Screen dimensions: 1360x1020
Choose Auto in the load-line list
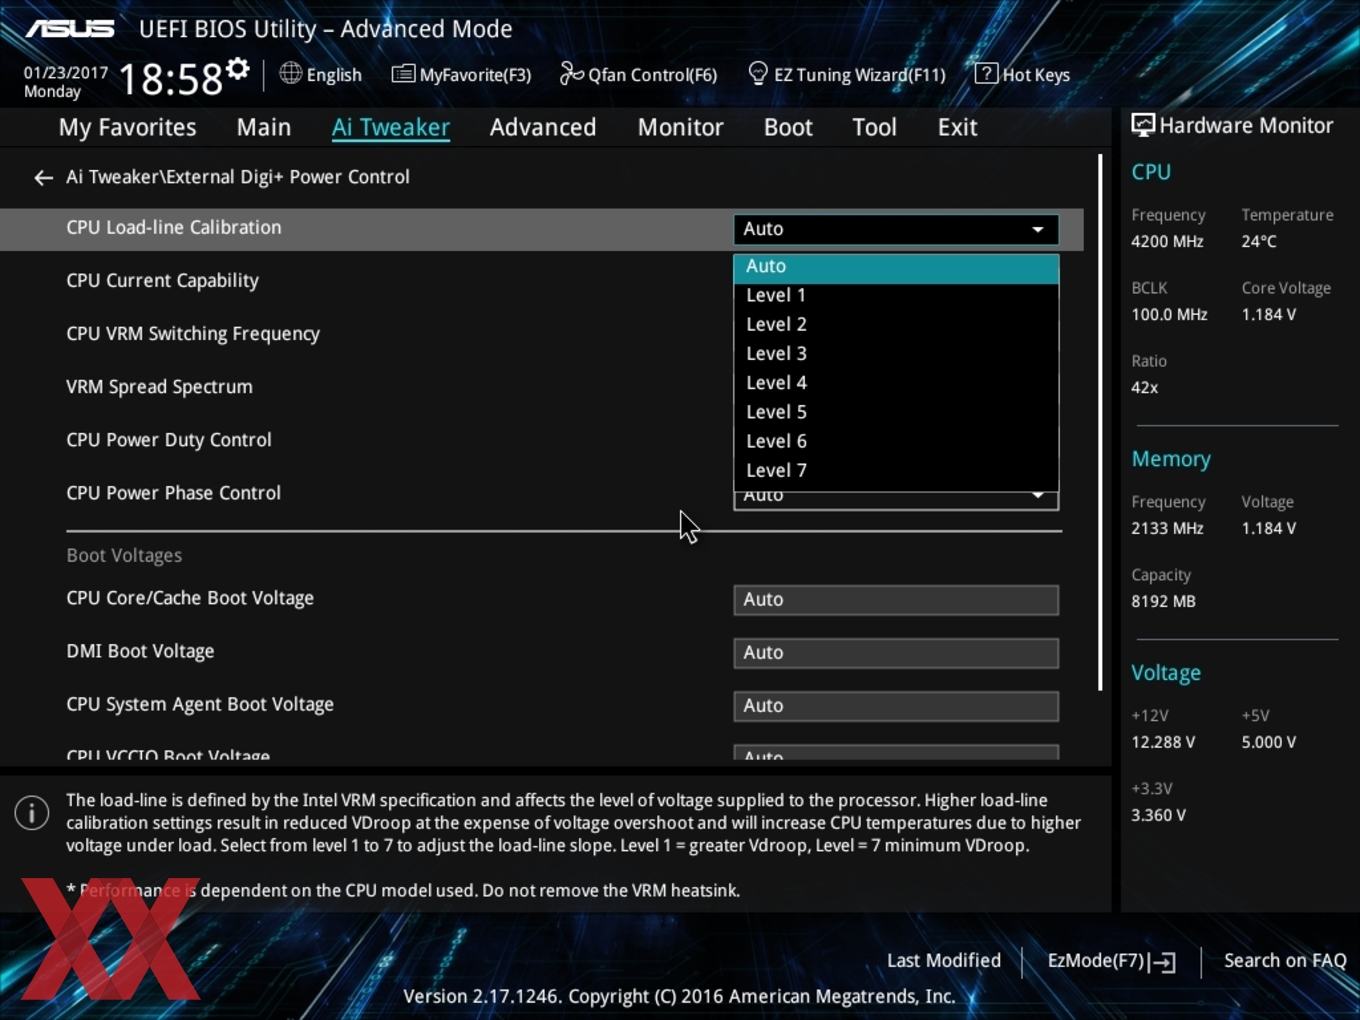pyautogui.click(x=896, y=267)
